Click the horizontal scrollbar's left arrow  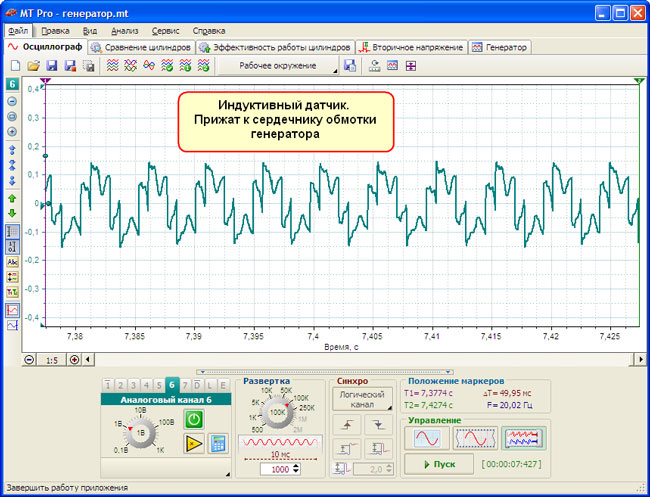89,359
